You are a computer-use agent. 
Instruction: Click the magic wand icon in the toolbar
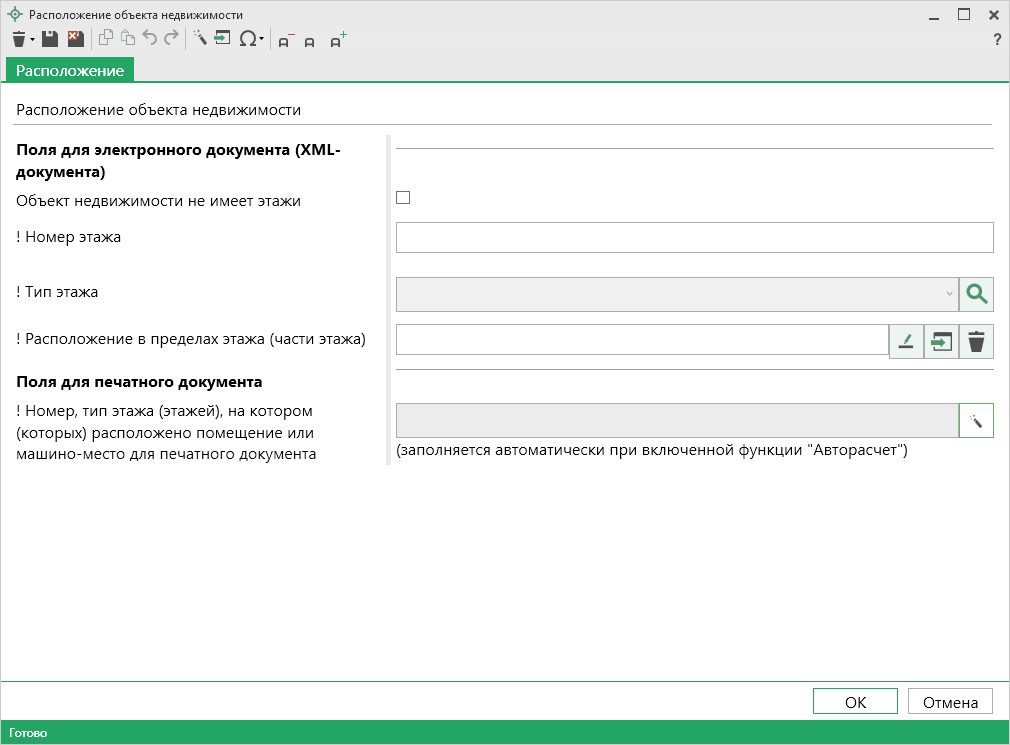199,39
